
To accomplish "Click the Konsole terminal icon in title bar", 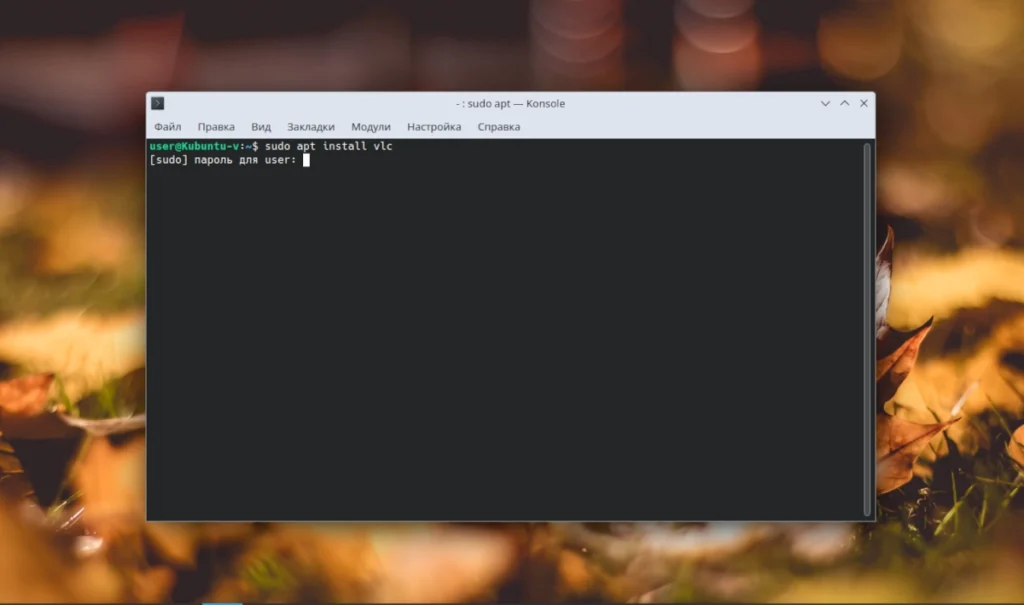I will click(157, 103).
